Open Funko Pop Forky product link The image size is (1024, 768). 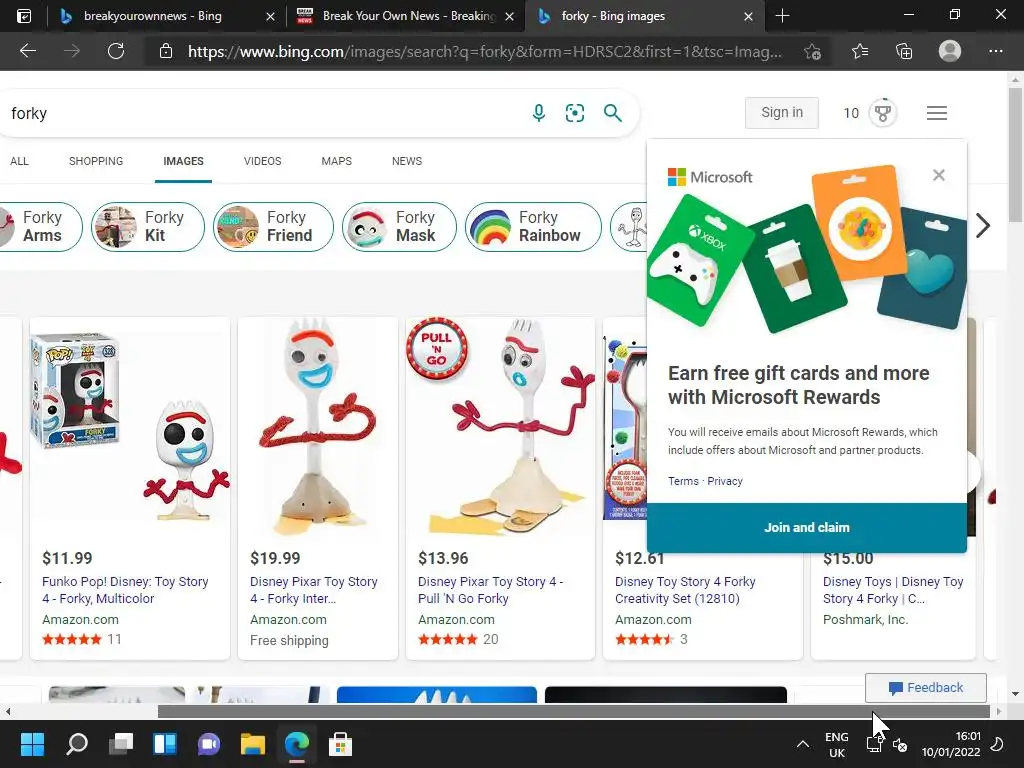click(x=125, y=590)
